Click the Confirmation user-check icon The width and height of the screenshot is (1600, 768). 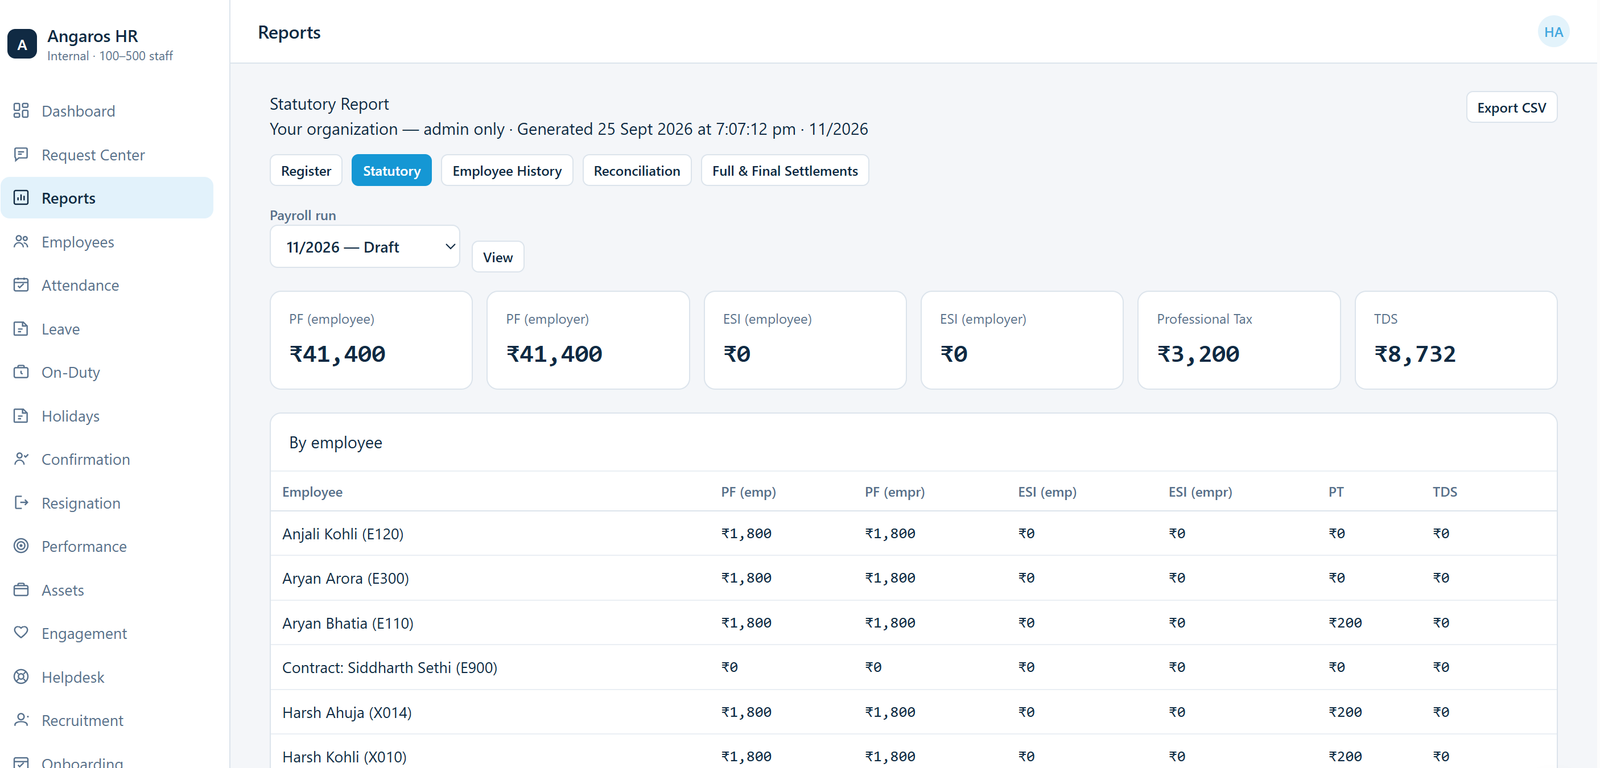[21, 459]
